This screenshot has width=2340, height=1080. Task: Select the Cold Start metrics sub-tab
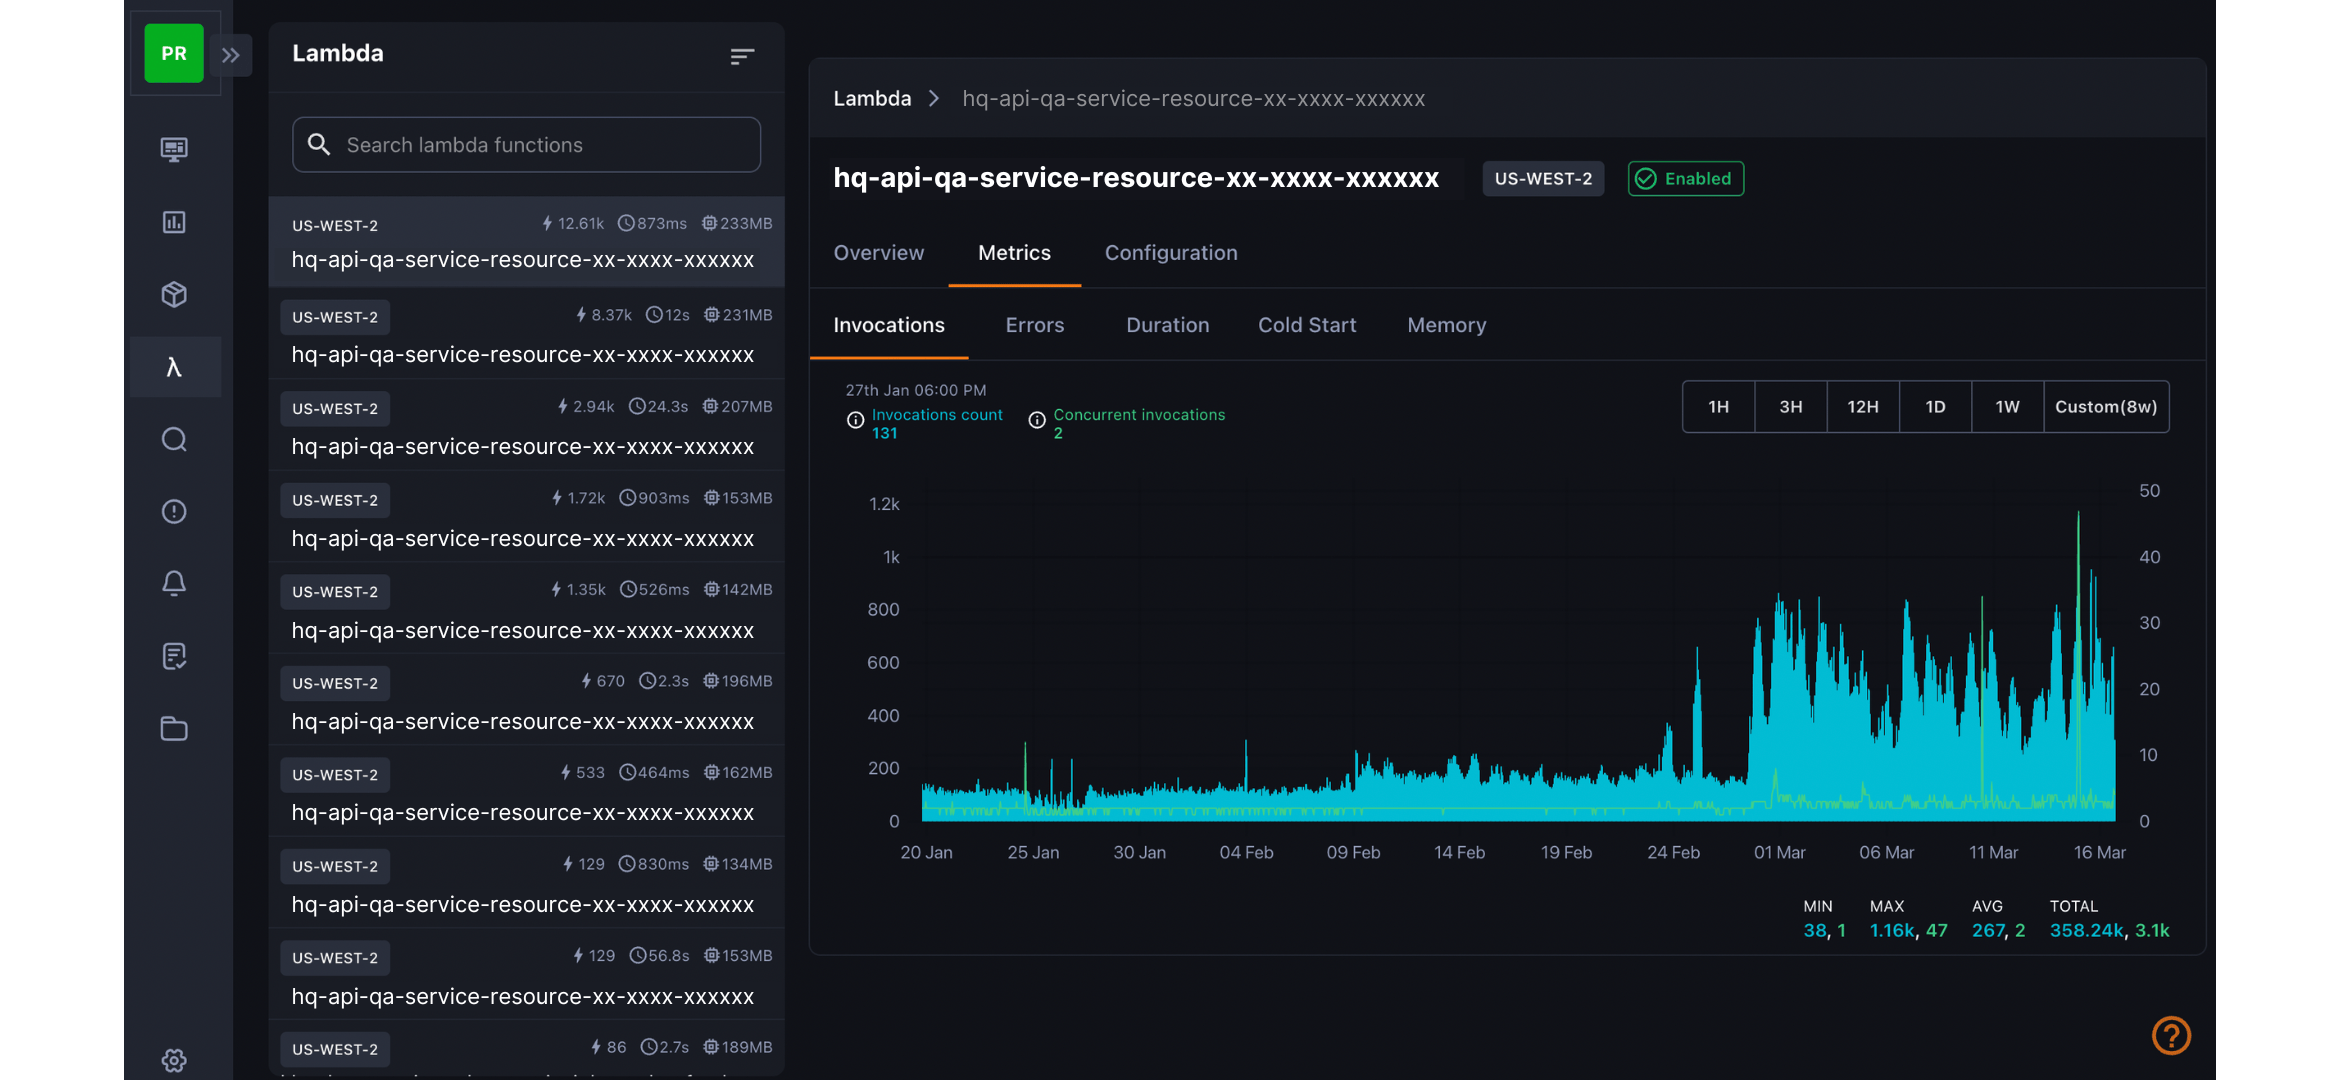tap(1307, 325)
